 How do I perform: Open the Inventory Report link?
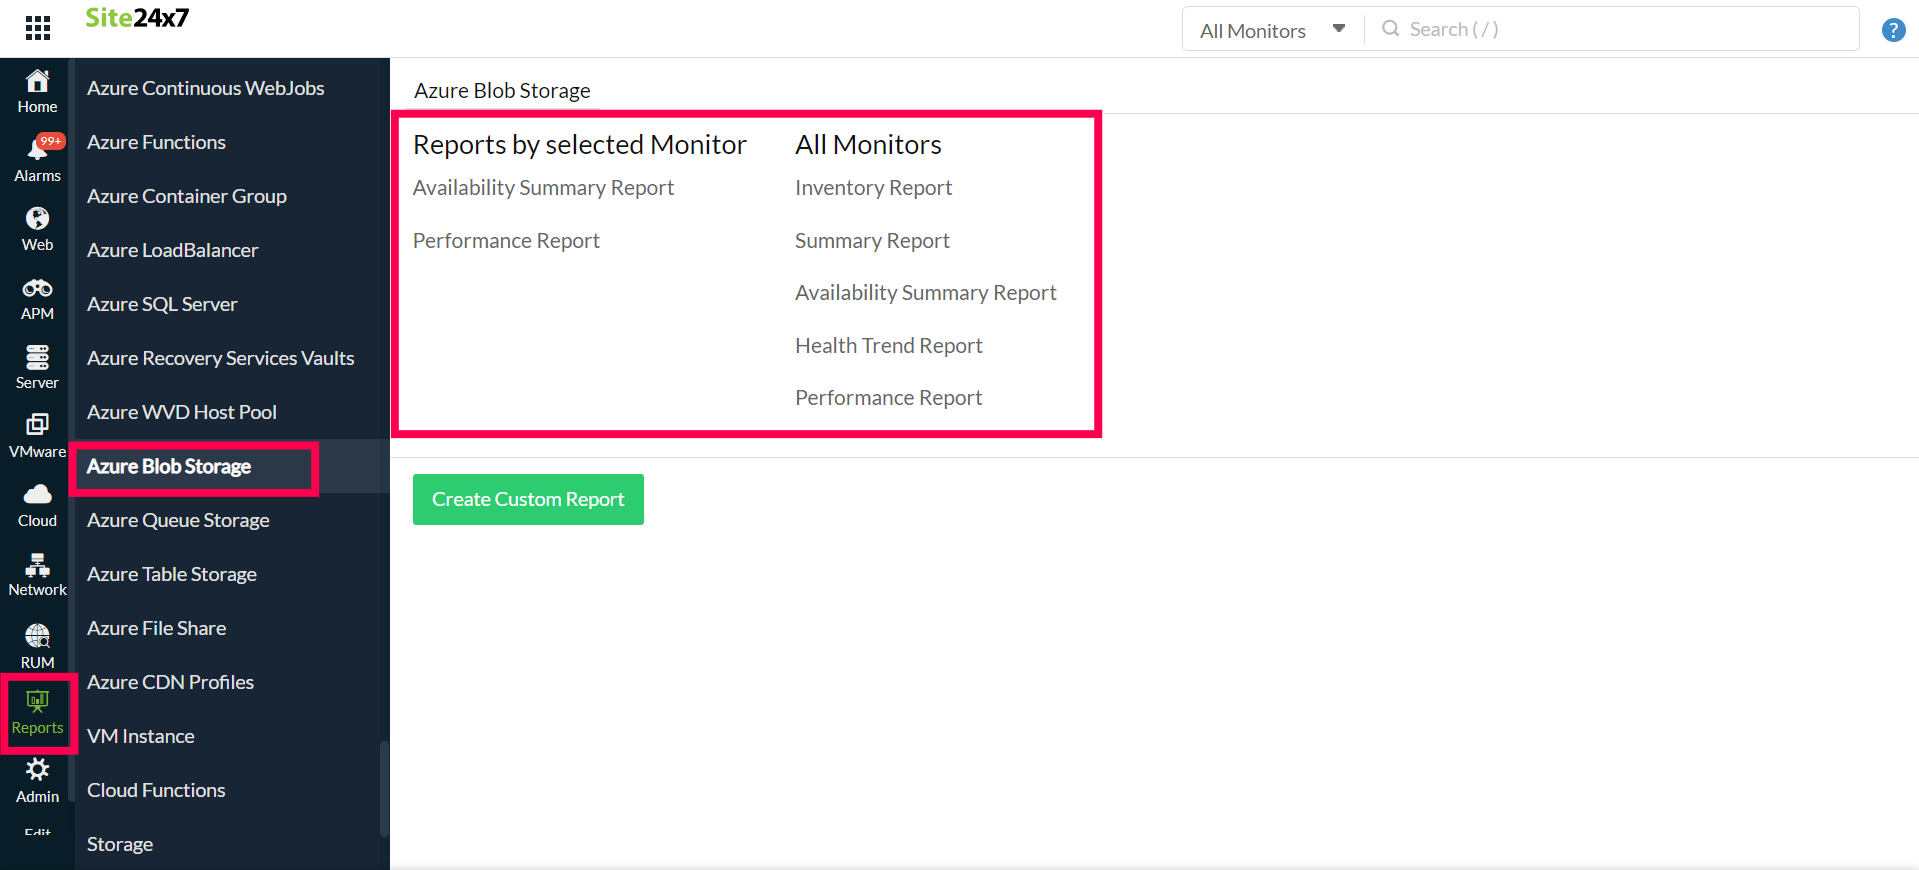(872, 187)
